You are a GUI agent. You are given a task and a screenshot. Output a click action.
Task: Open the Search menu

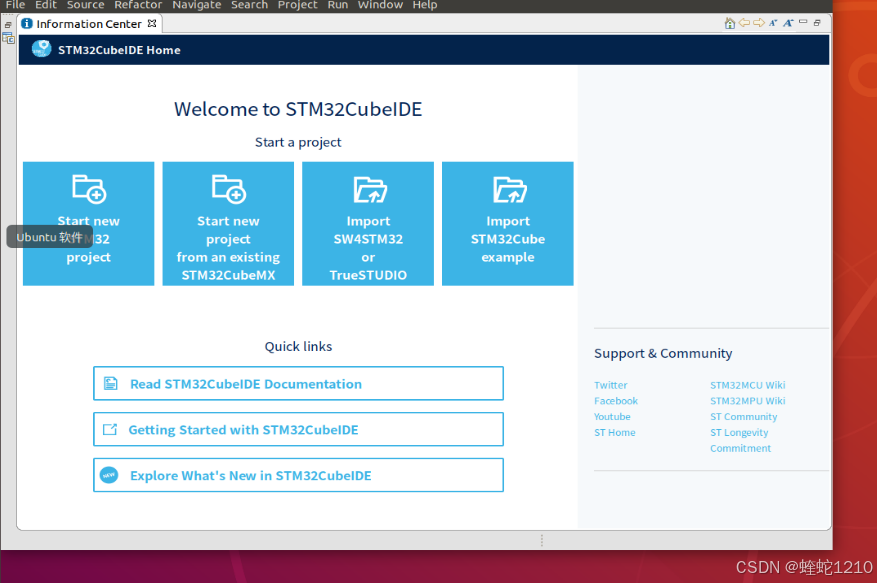point(249,5)
